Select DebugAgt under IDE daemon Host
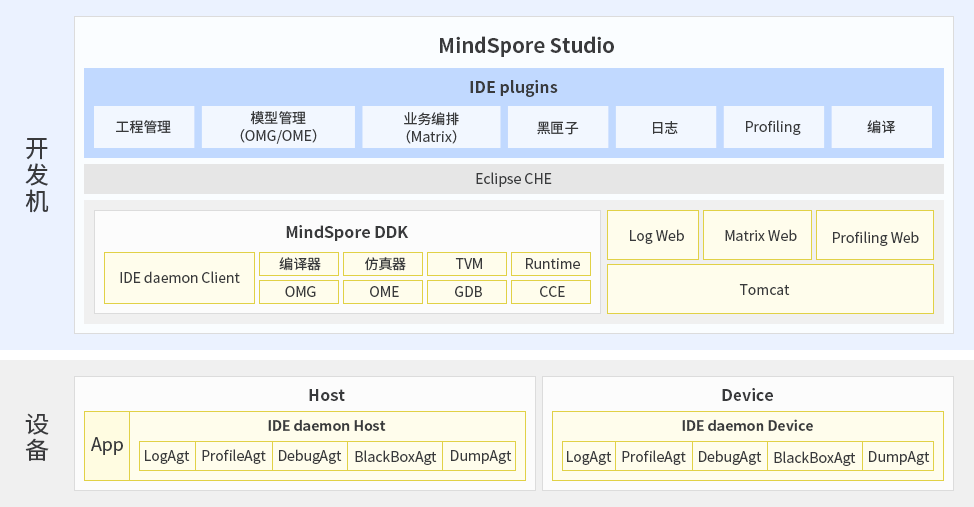 [x=309, y=456]
